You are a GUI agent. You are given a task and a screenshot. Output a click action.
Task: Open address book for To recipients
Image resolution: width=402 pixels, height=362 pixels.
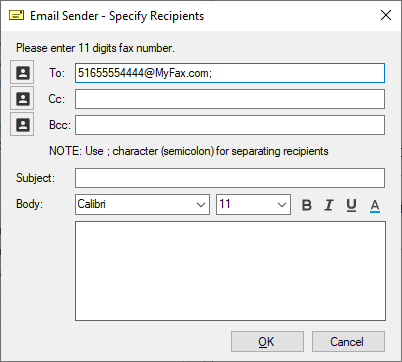click(x=22, y=72)
